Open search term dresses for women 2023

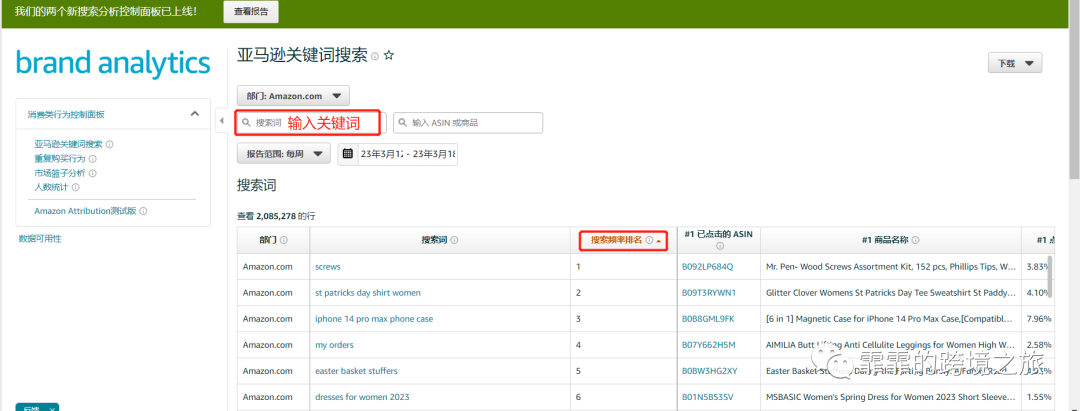[x=362, y=397]
